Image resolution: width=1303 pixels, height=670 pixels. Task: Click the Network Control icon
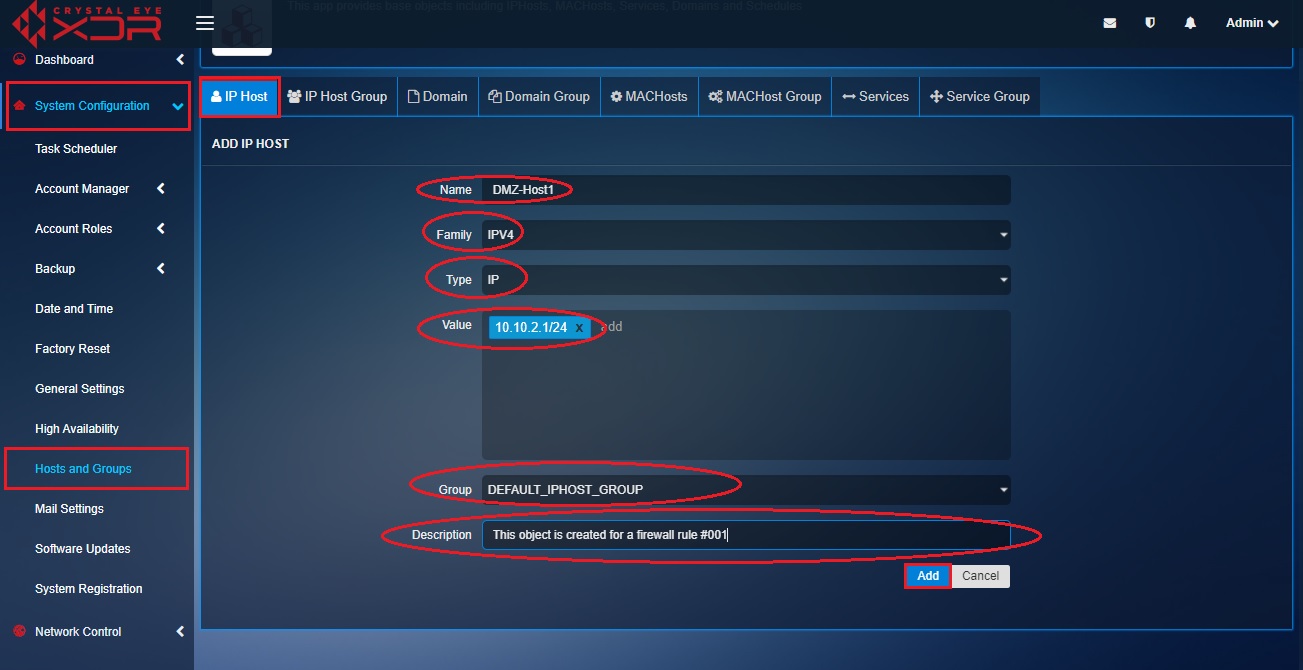[19, 631]
